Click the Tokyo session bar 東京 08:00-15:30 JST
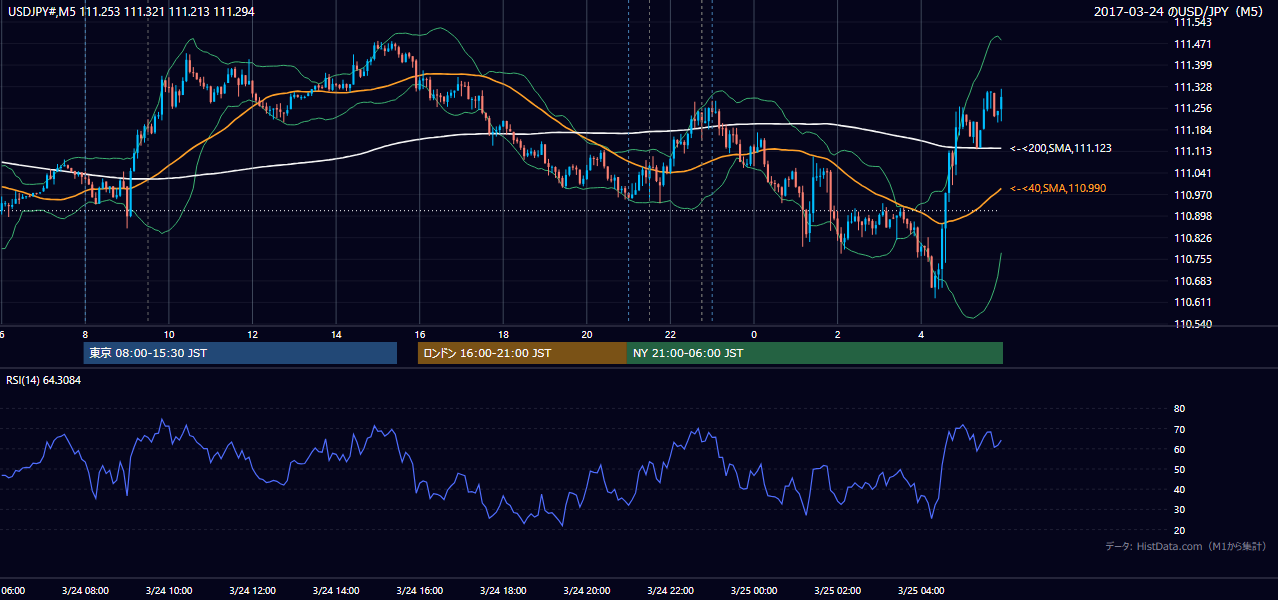Image resolution: width=1278 pixels, height=600 pixels. [240, 353]
